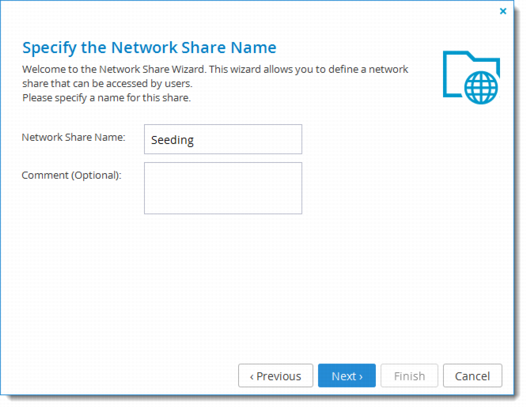Focus the Network Share Name field
The width and height of the screenshot is (526, 407).
223,139
